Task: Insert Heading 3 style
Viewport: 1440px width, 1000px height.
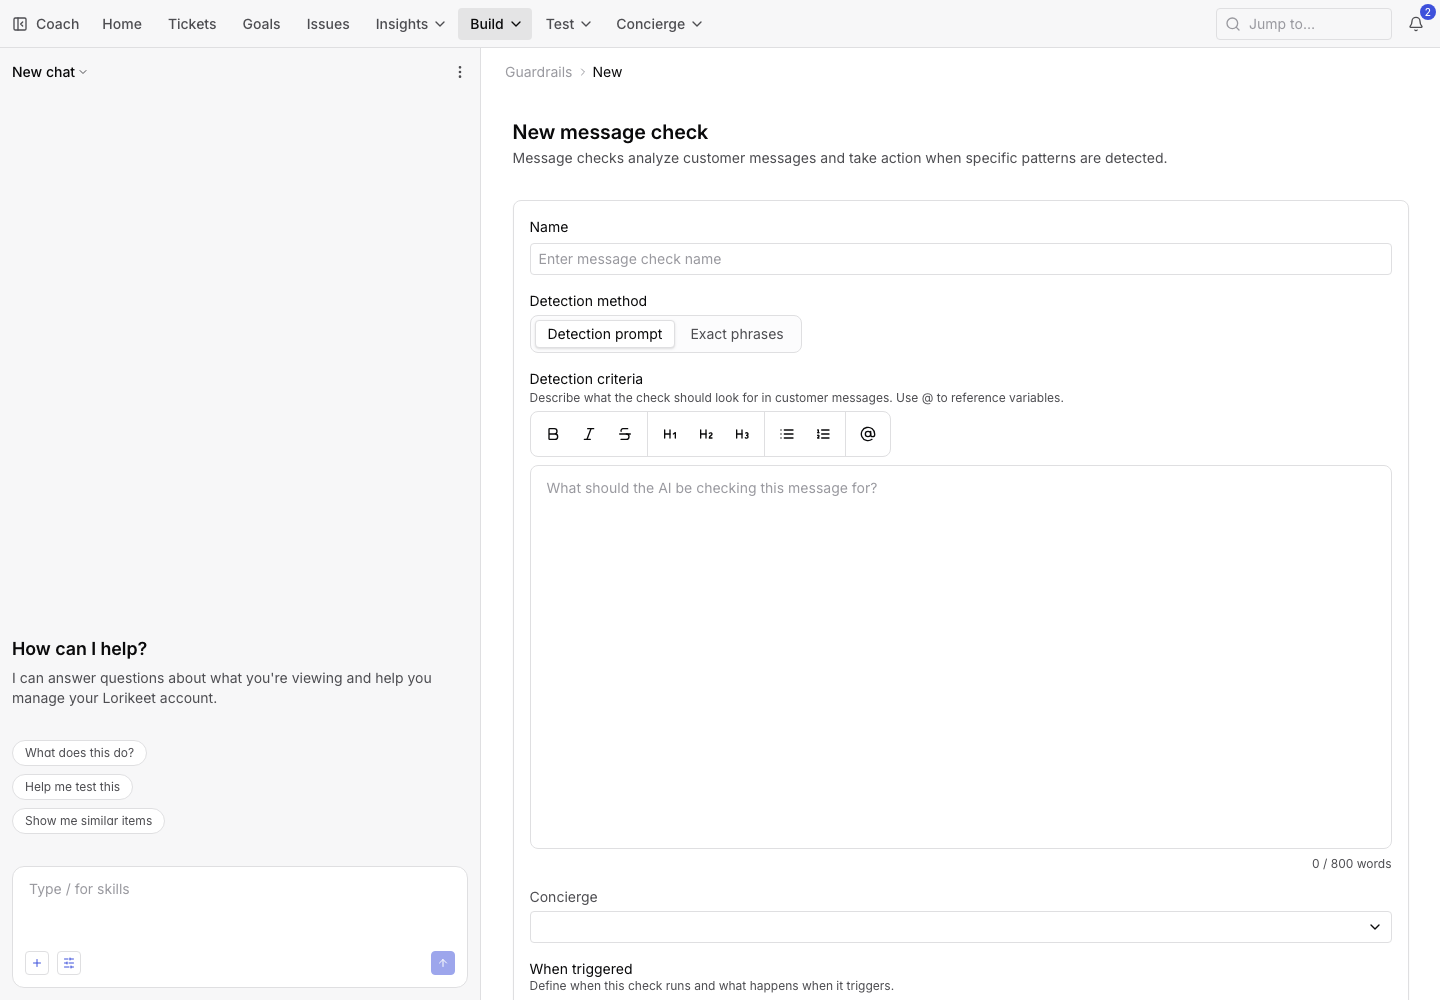Action: coord(742,434)
